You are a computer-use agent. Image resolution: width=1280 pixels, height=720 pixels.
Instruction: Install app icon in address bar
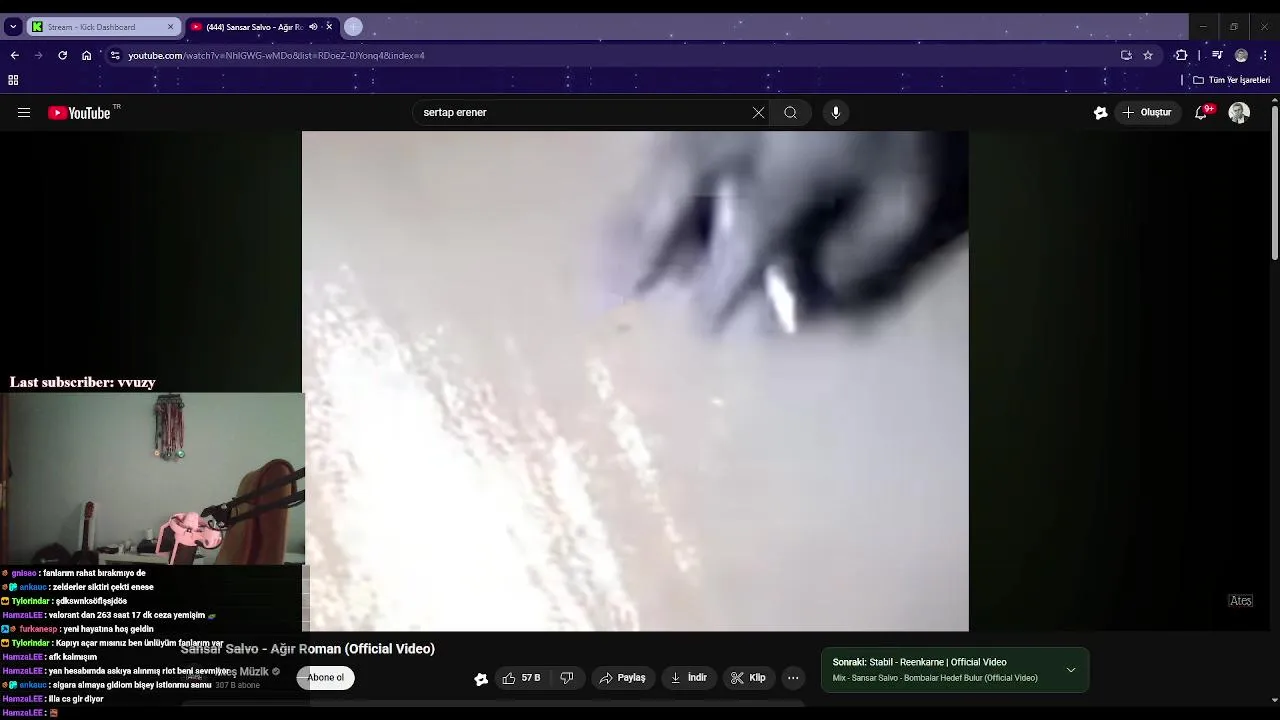[1126, 55]
